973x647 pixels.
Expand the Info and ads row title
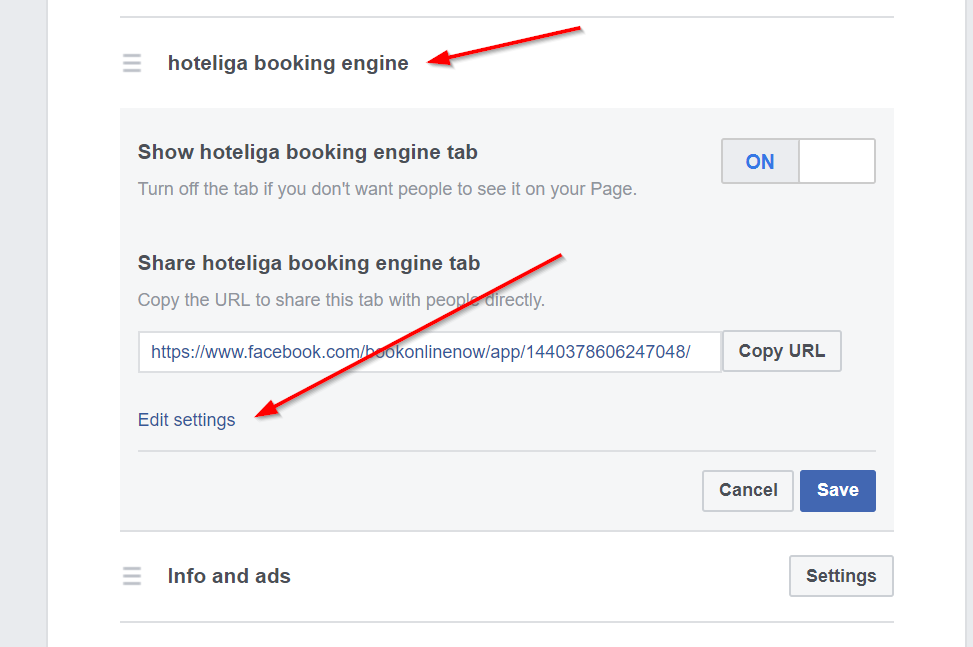229,576
